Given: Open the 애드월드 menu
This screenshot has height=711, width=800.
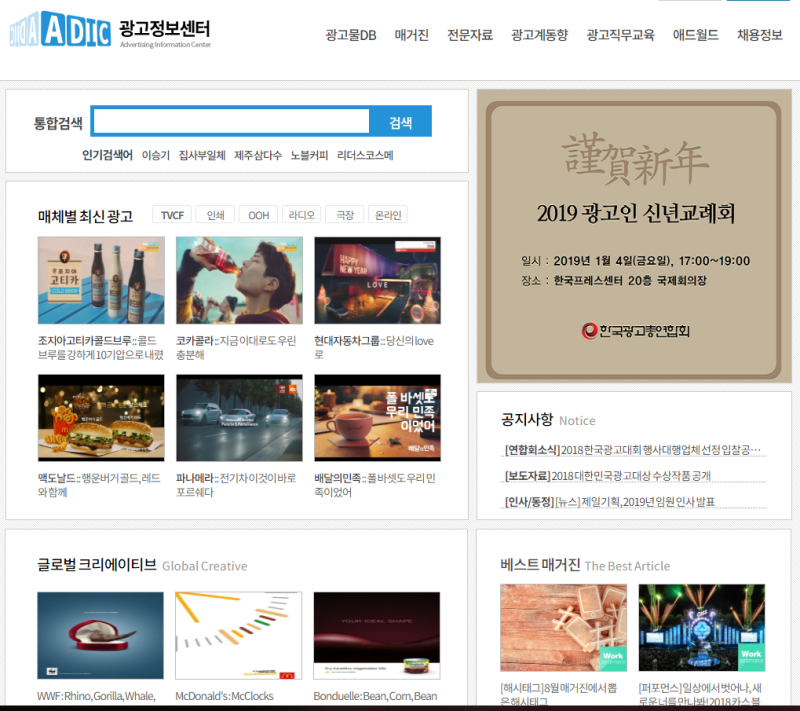Looking at the screenshot, I should tap(695, 35).
